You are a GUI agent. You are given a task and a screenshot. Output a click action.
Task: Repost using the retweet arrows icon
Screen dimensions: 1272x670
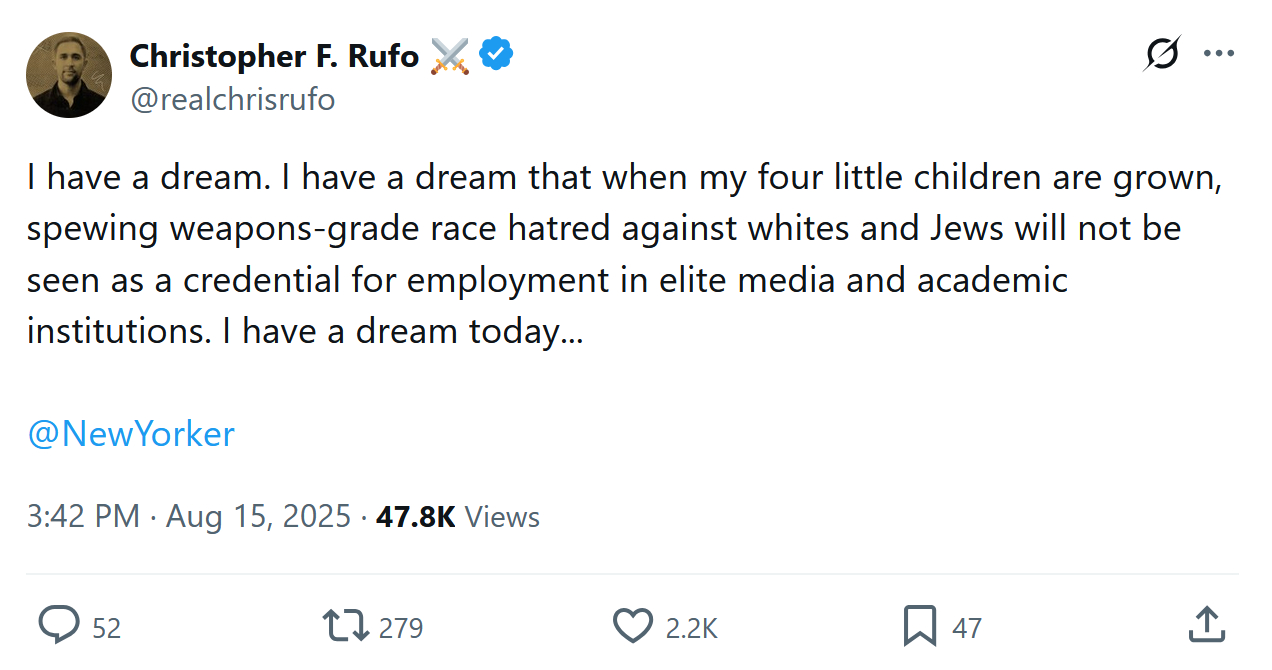pyautogui.click(x=345, y=626)
